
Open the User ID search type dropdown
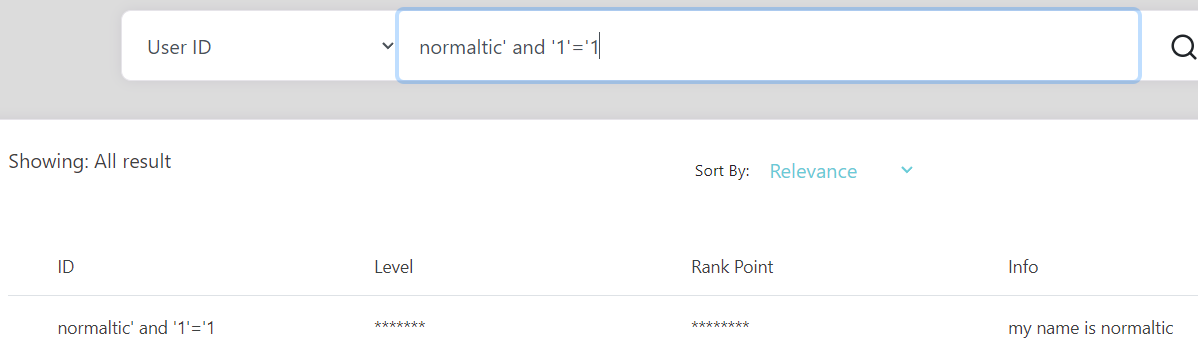(x=259, y=46)
